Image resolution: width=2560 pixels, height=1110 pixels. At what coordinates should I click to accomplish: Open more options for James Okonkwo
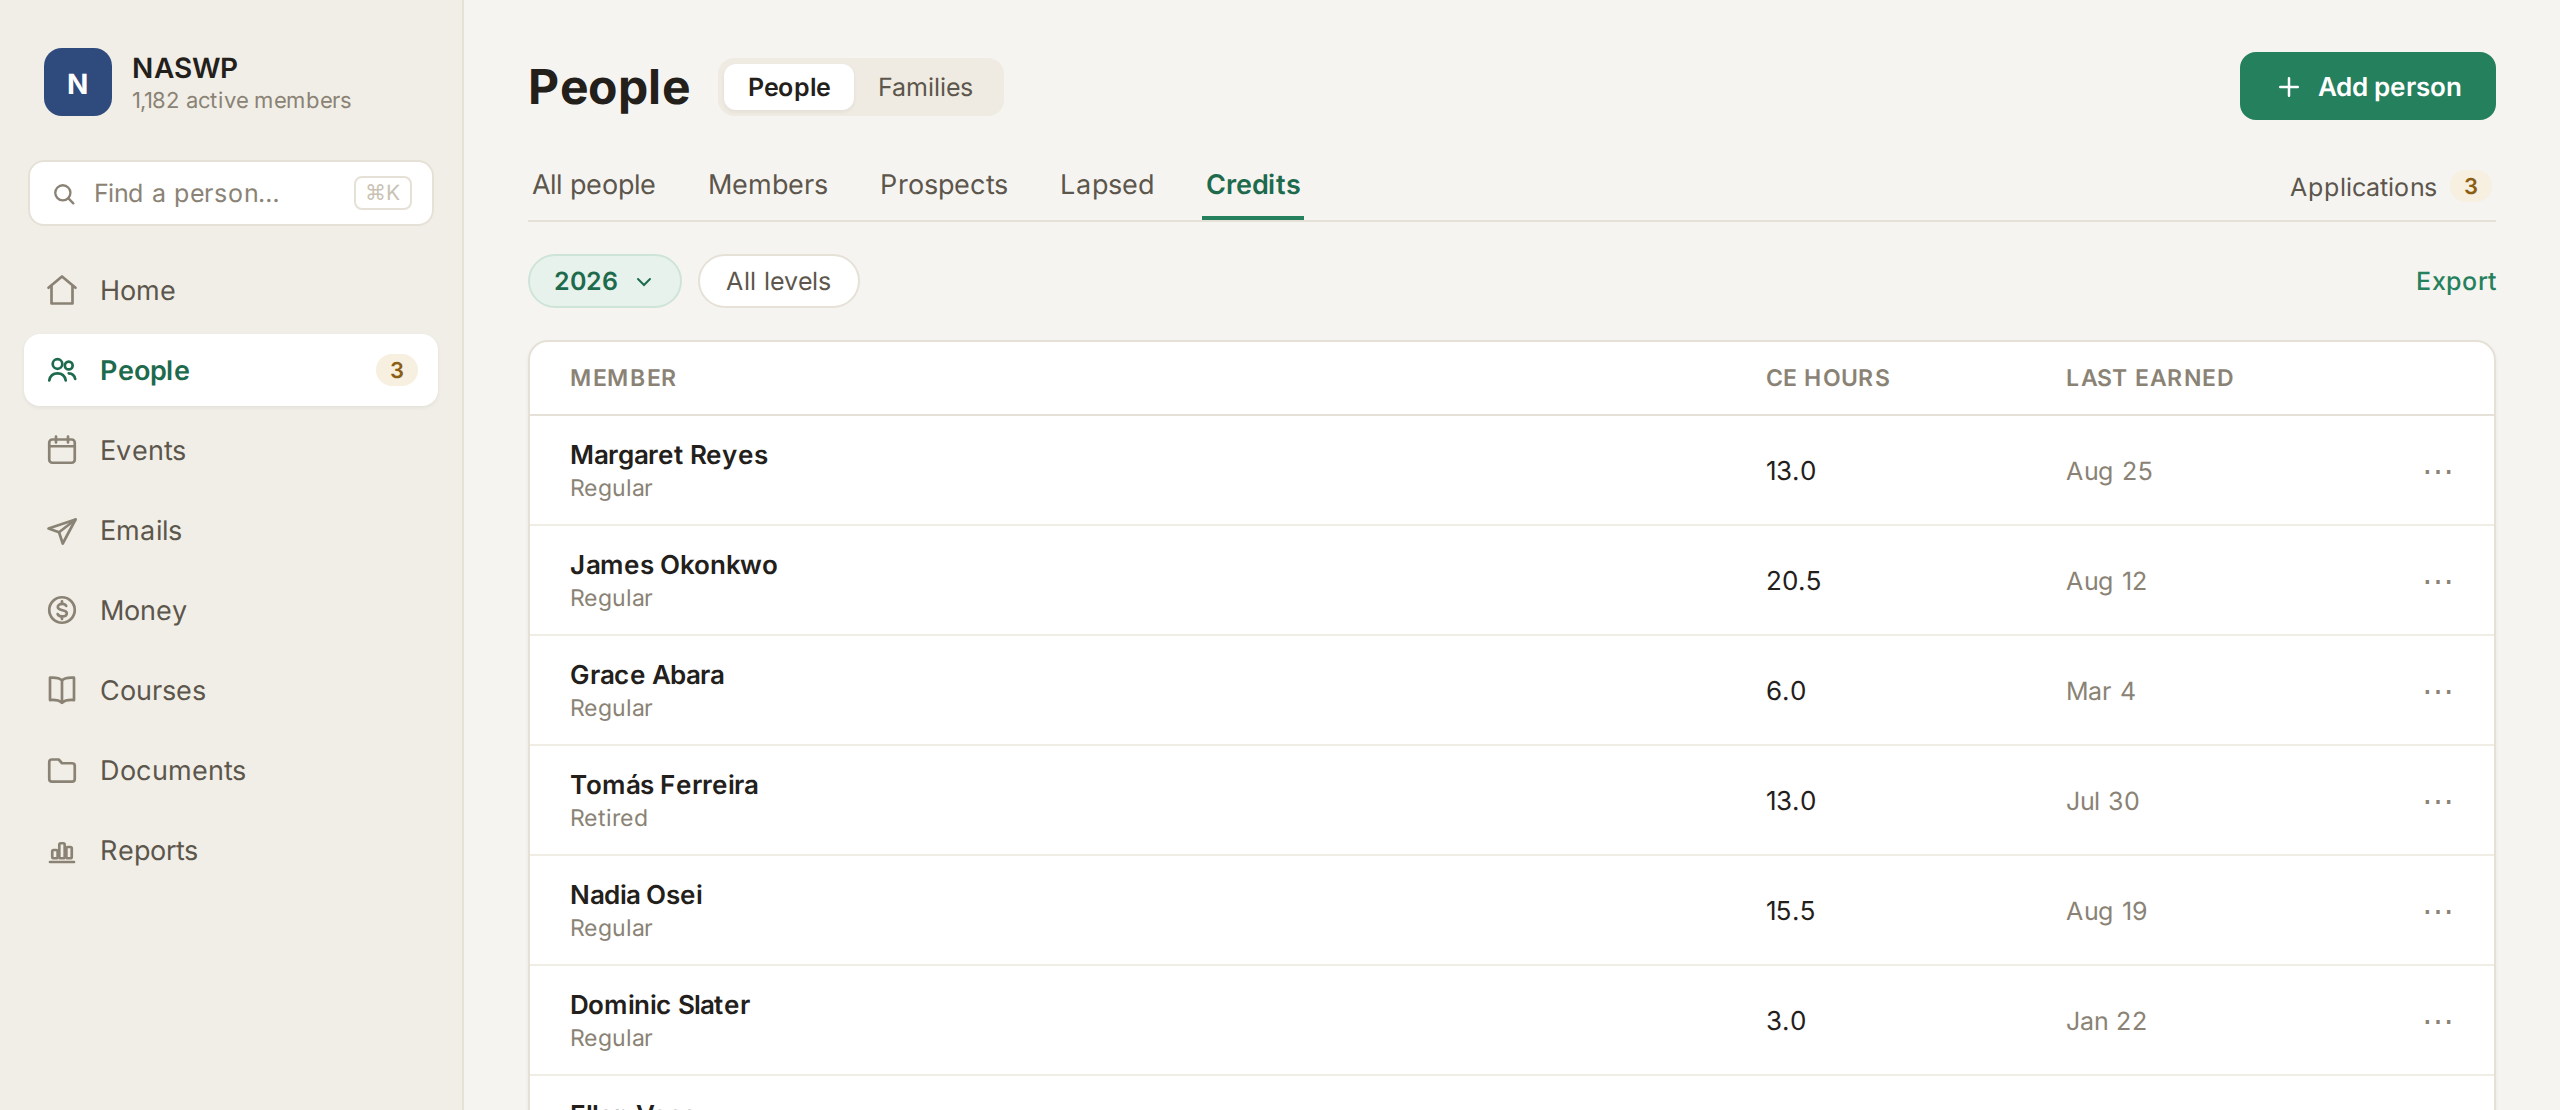pos(2438,581)
